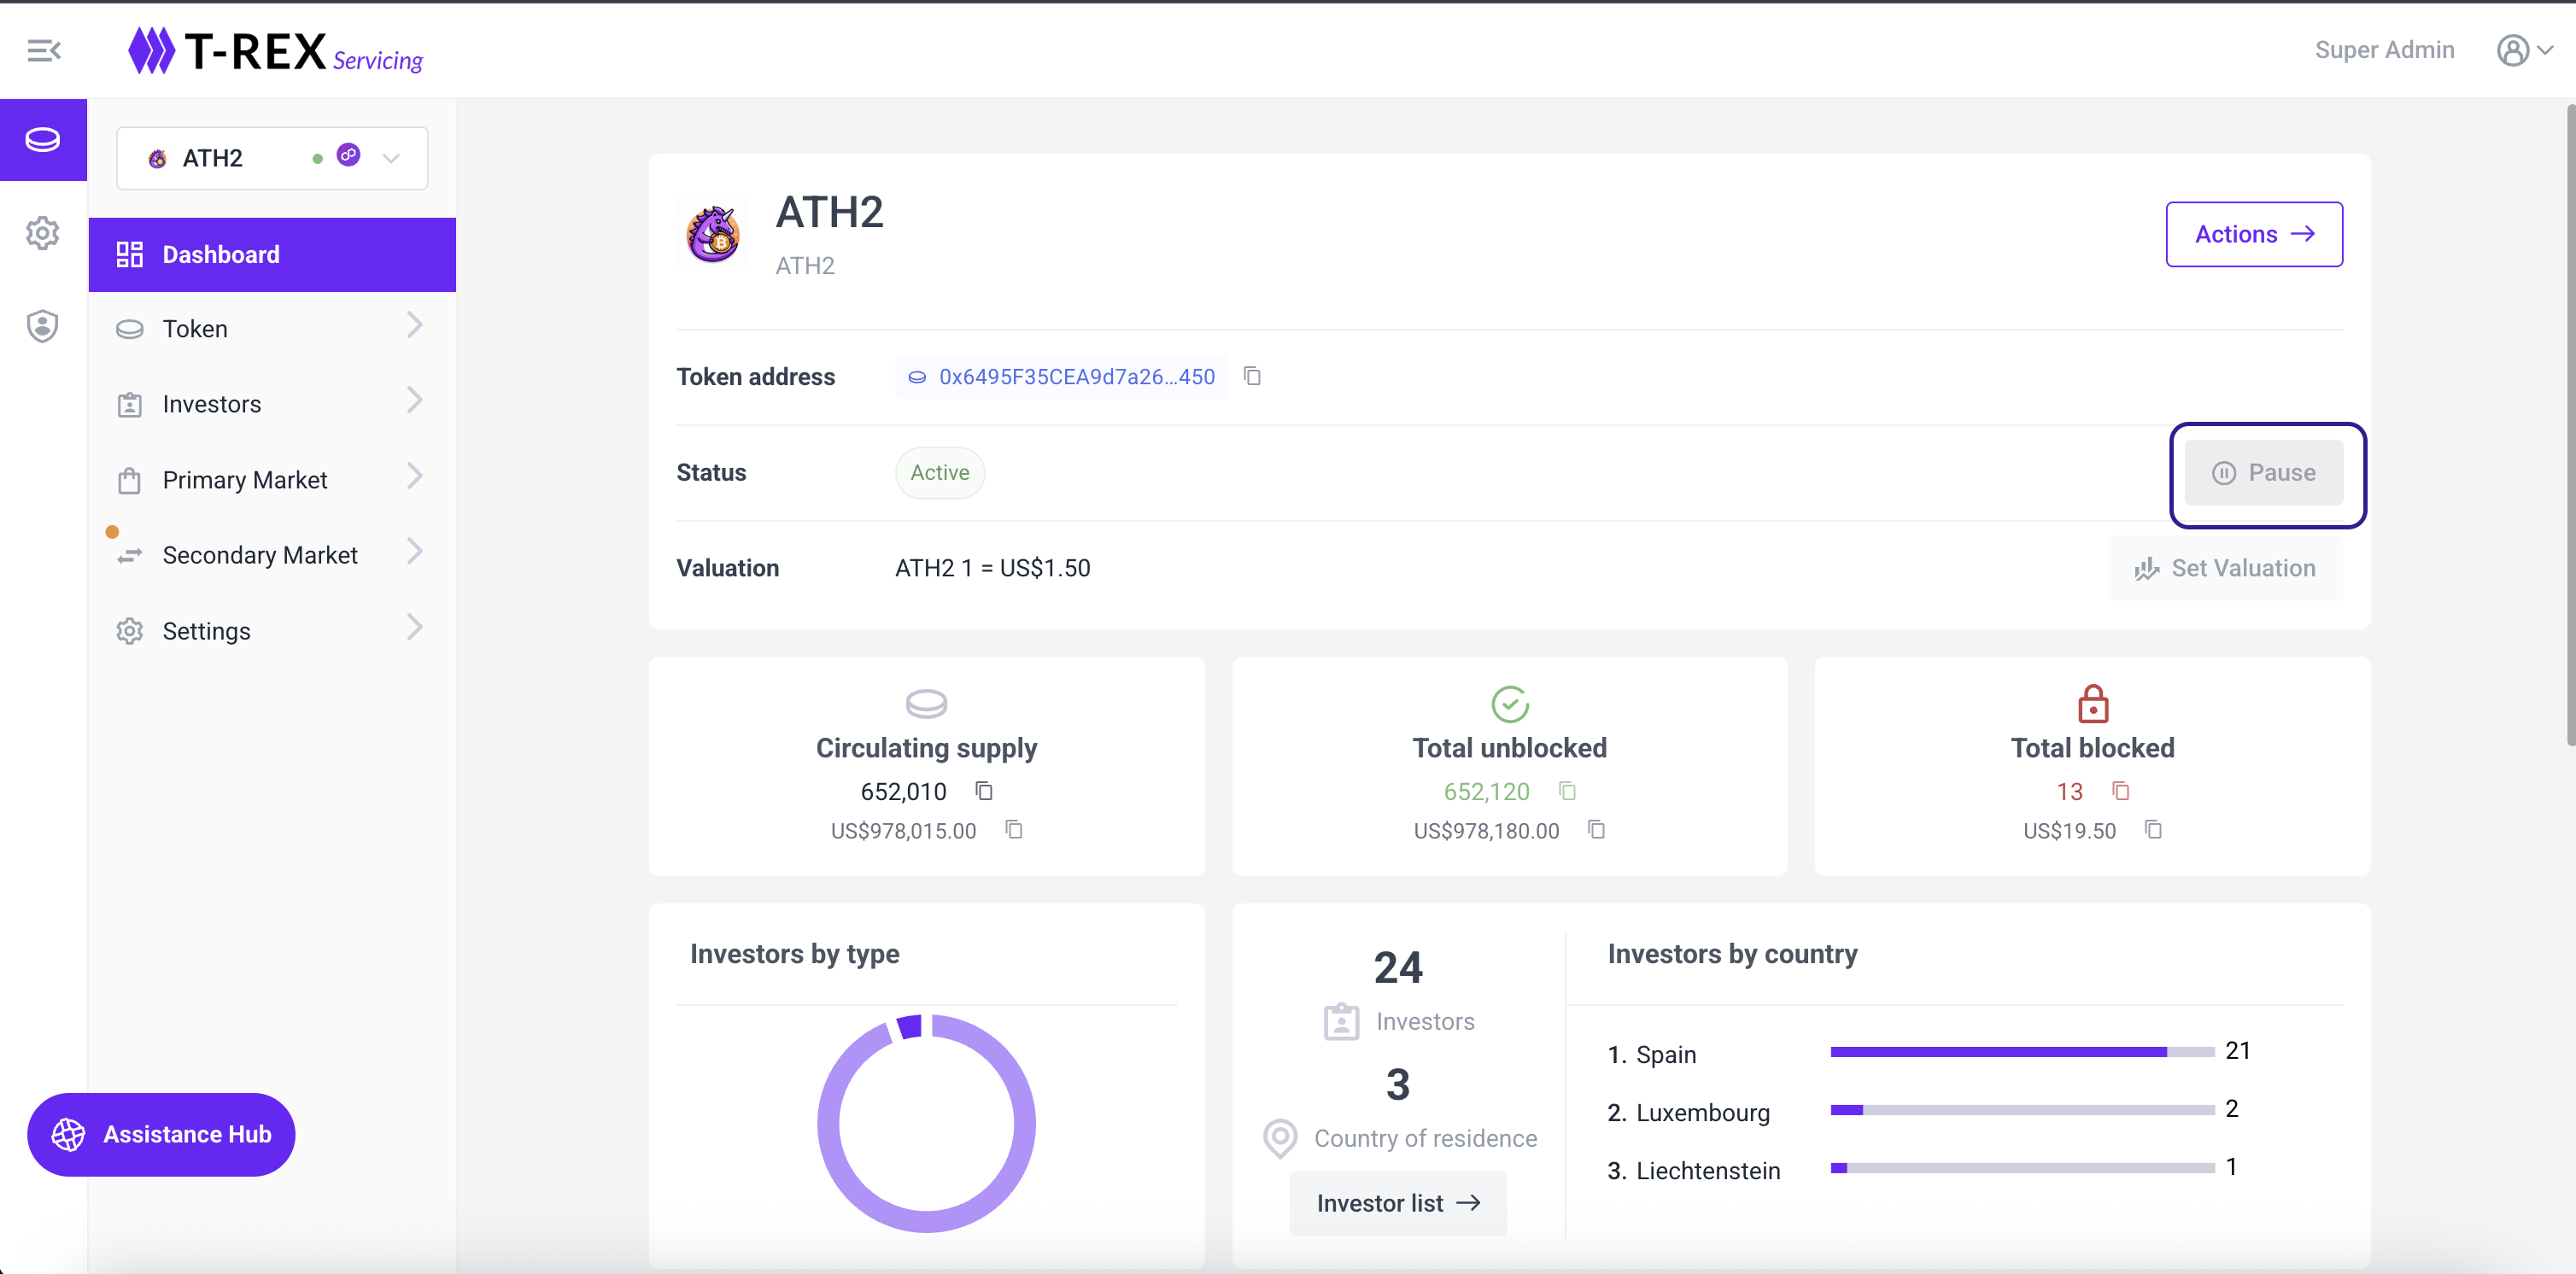
Task: Copy the total blocked 13 value
Action: [x=2121, y=791]
